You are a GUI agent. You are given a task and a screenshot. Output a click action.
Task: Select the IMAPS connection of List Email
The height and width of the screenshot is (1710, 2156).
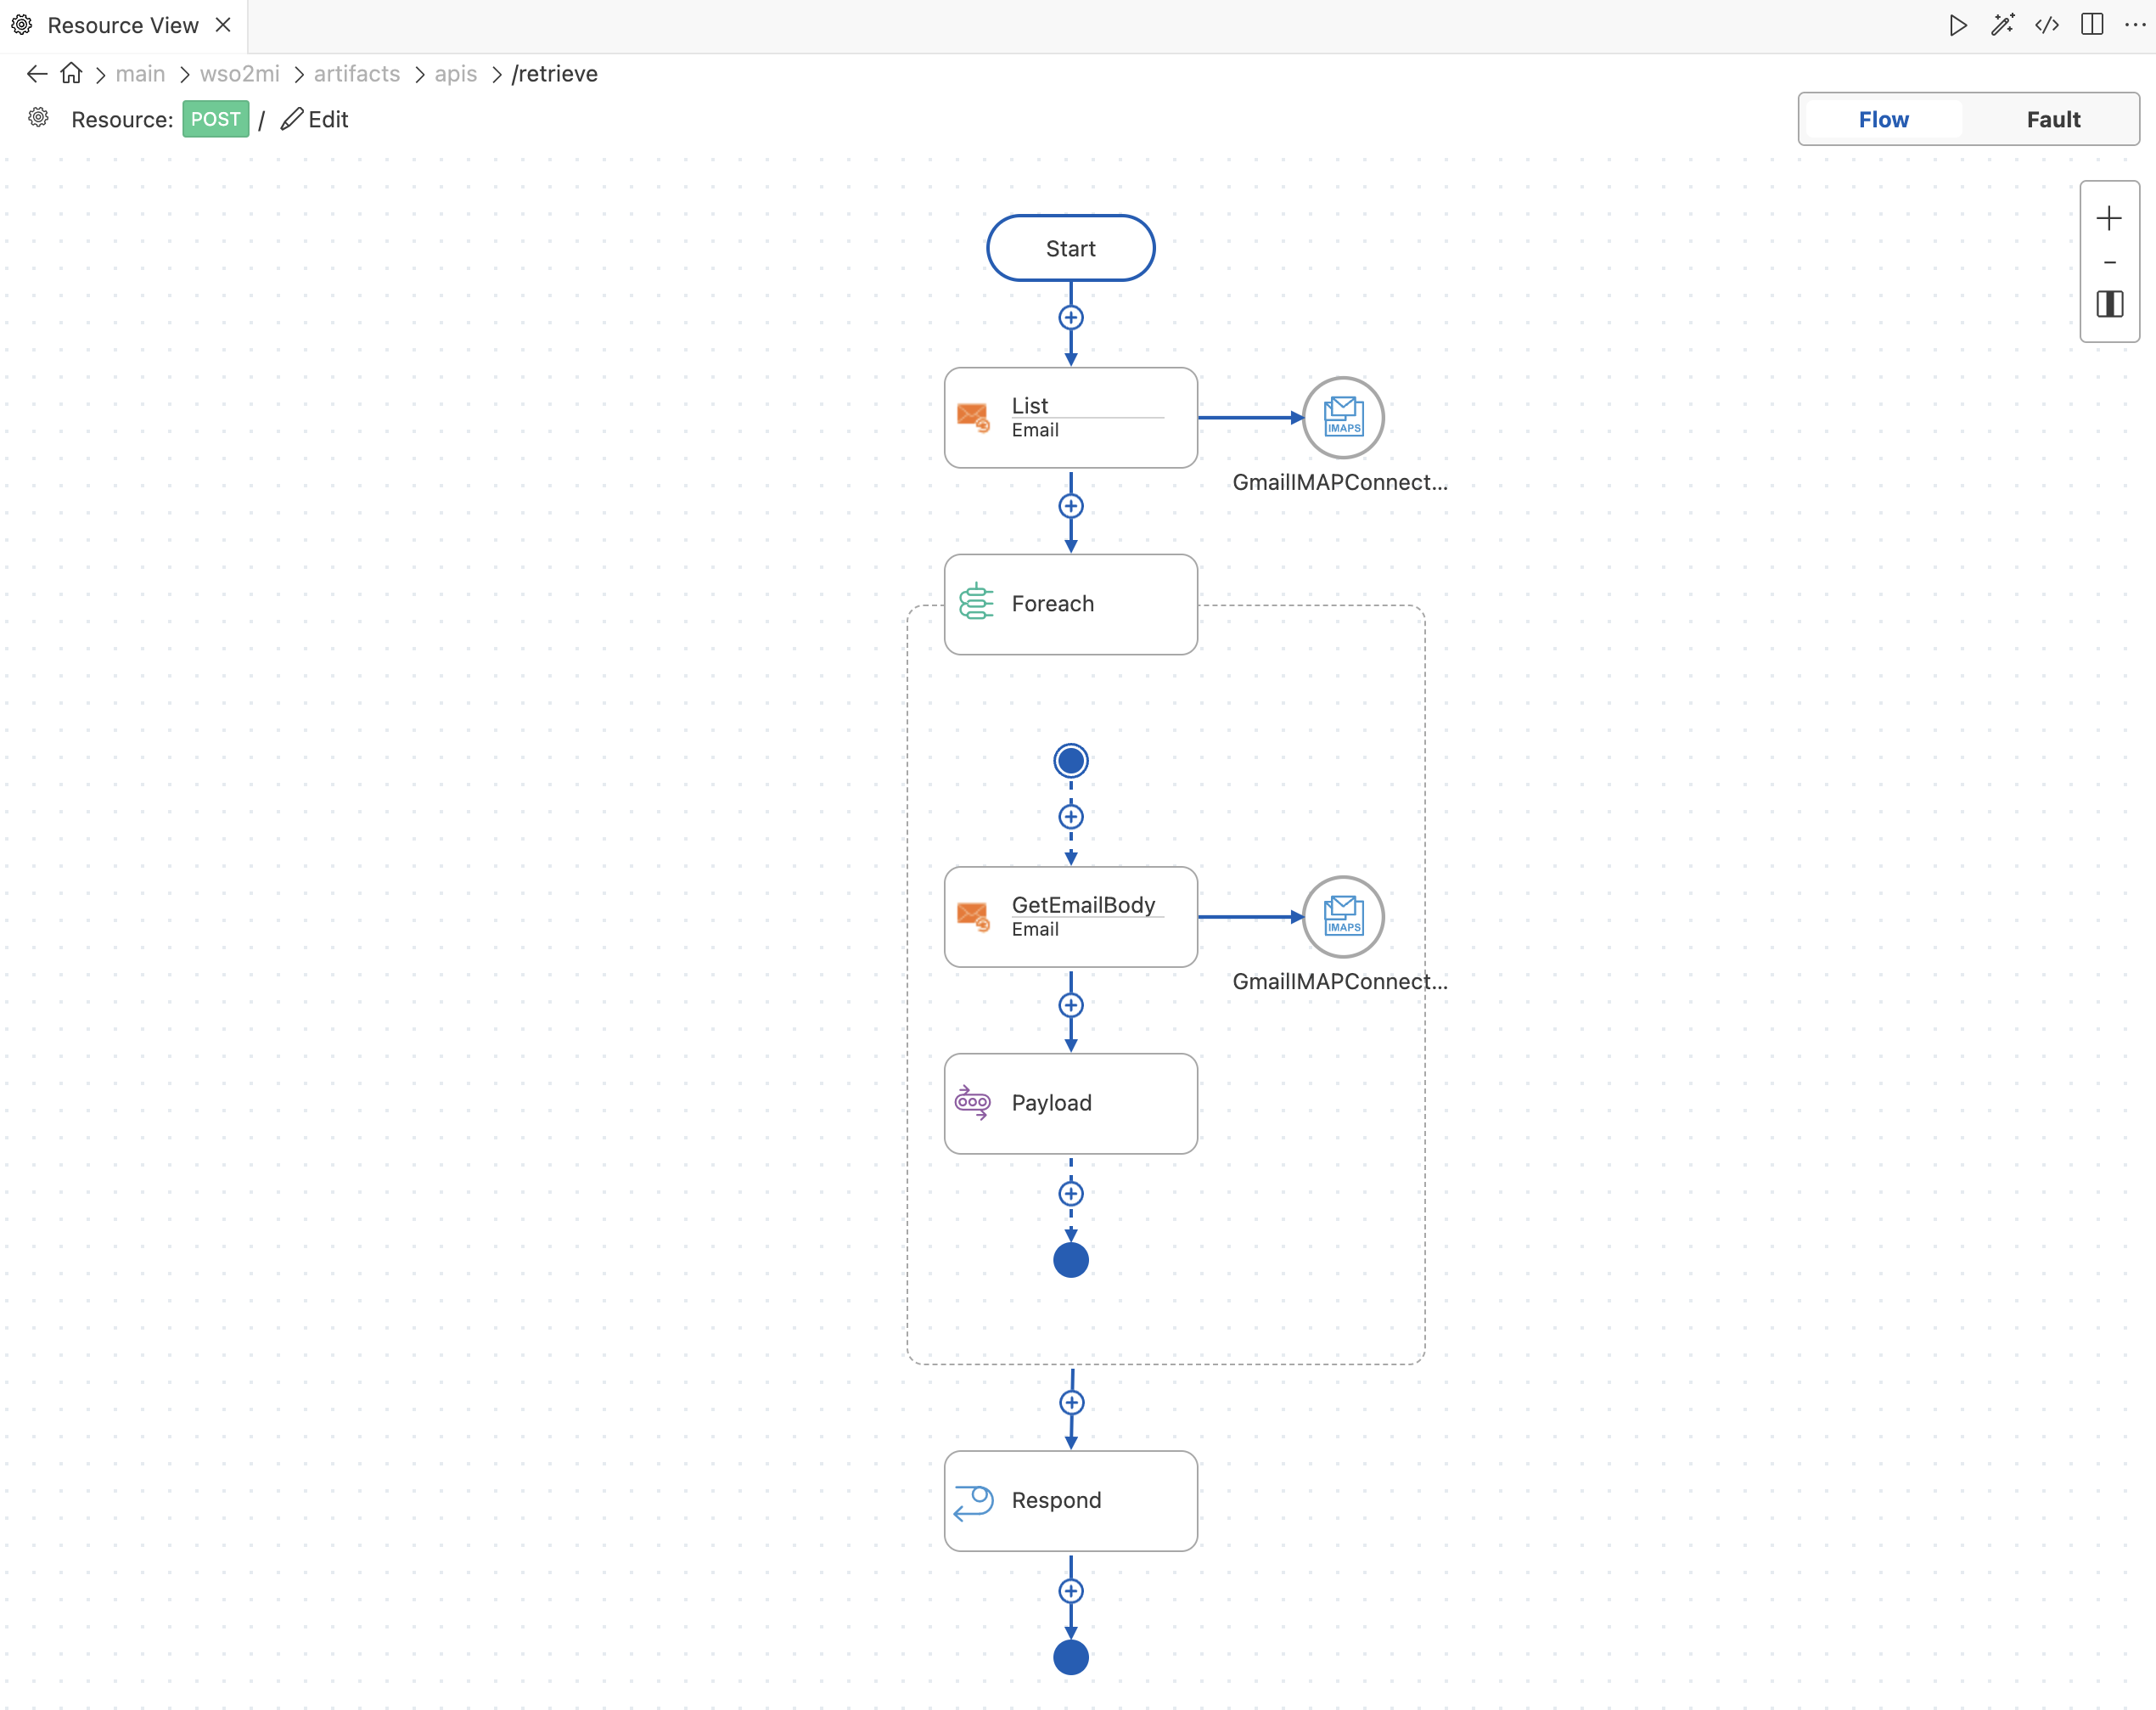pyautogui.click(x=1343, y=417)
